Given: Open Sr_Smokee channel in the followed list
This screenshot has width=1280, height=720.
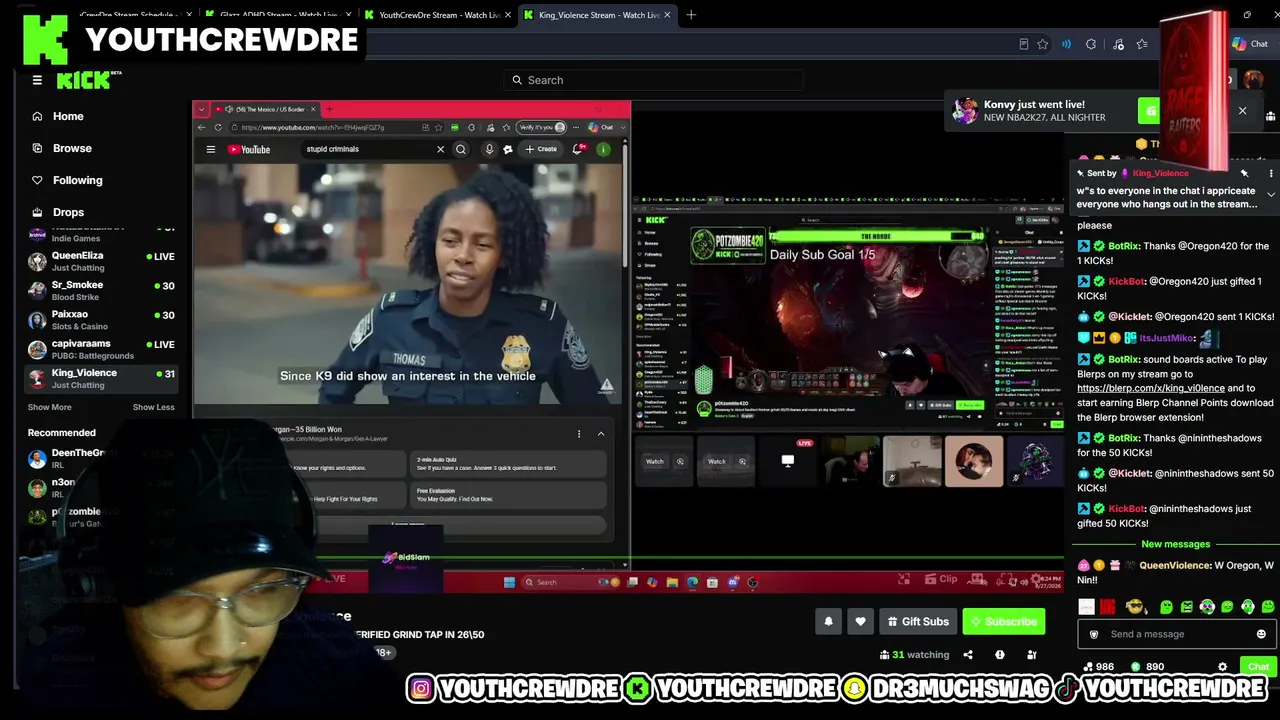Looking at the screenshot, I should pyautogui.click(x=100, y=290).
